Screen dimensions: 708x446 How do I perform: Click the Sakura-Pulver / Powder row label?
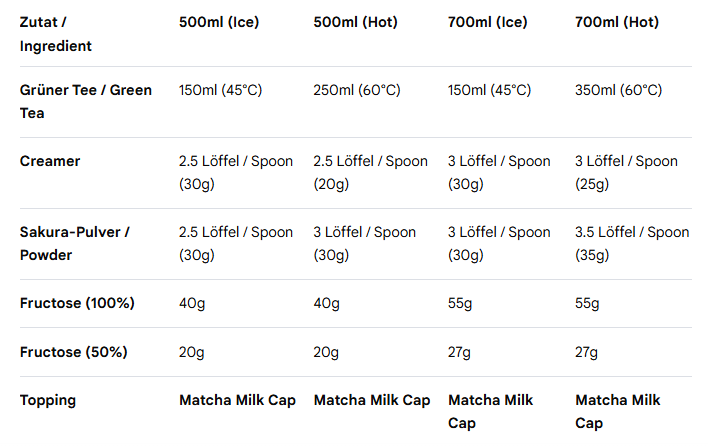75,243
